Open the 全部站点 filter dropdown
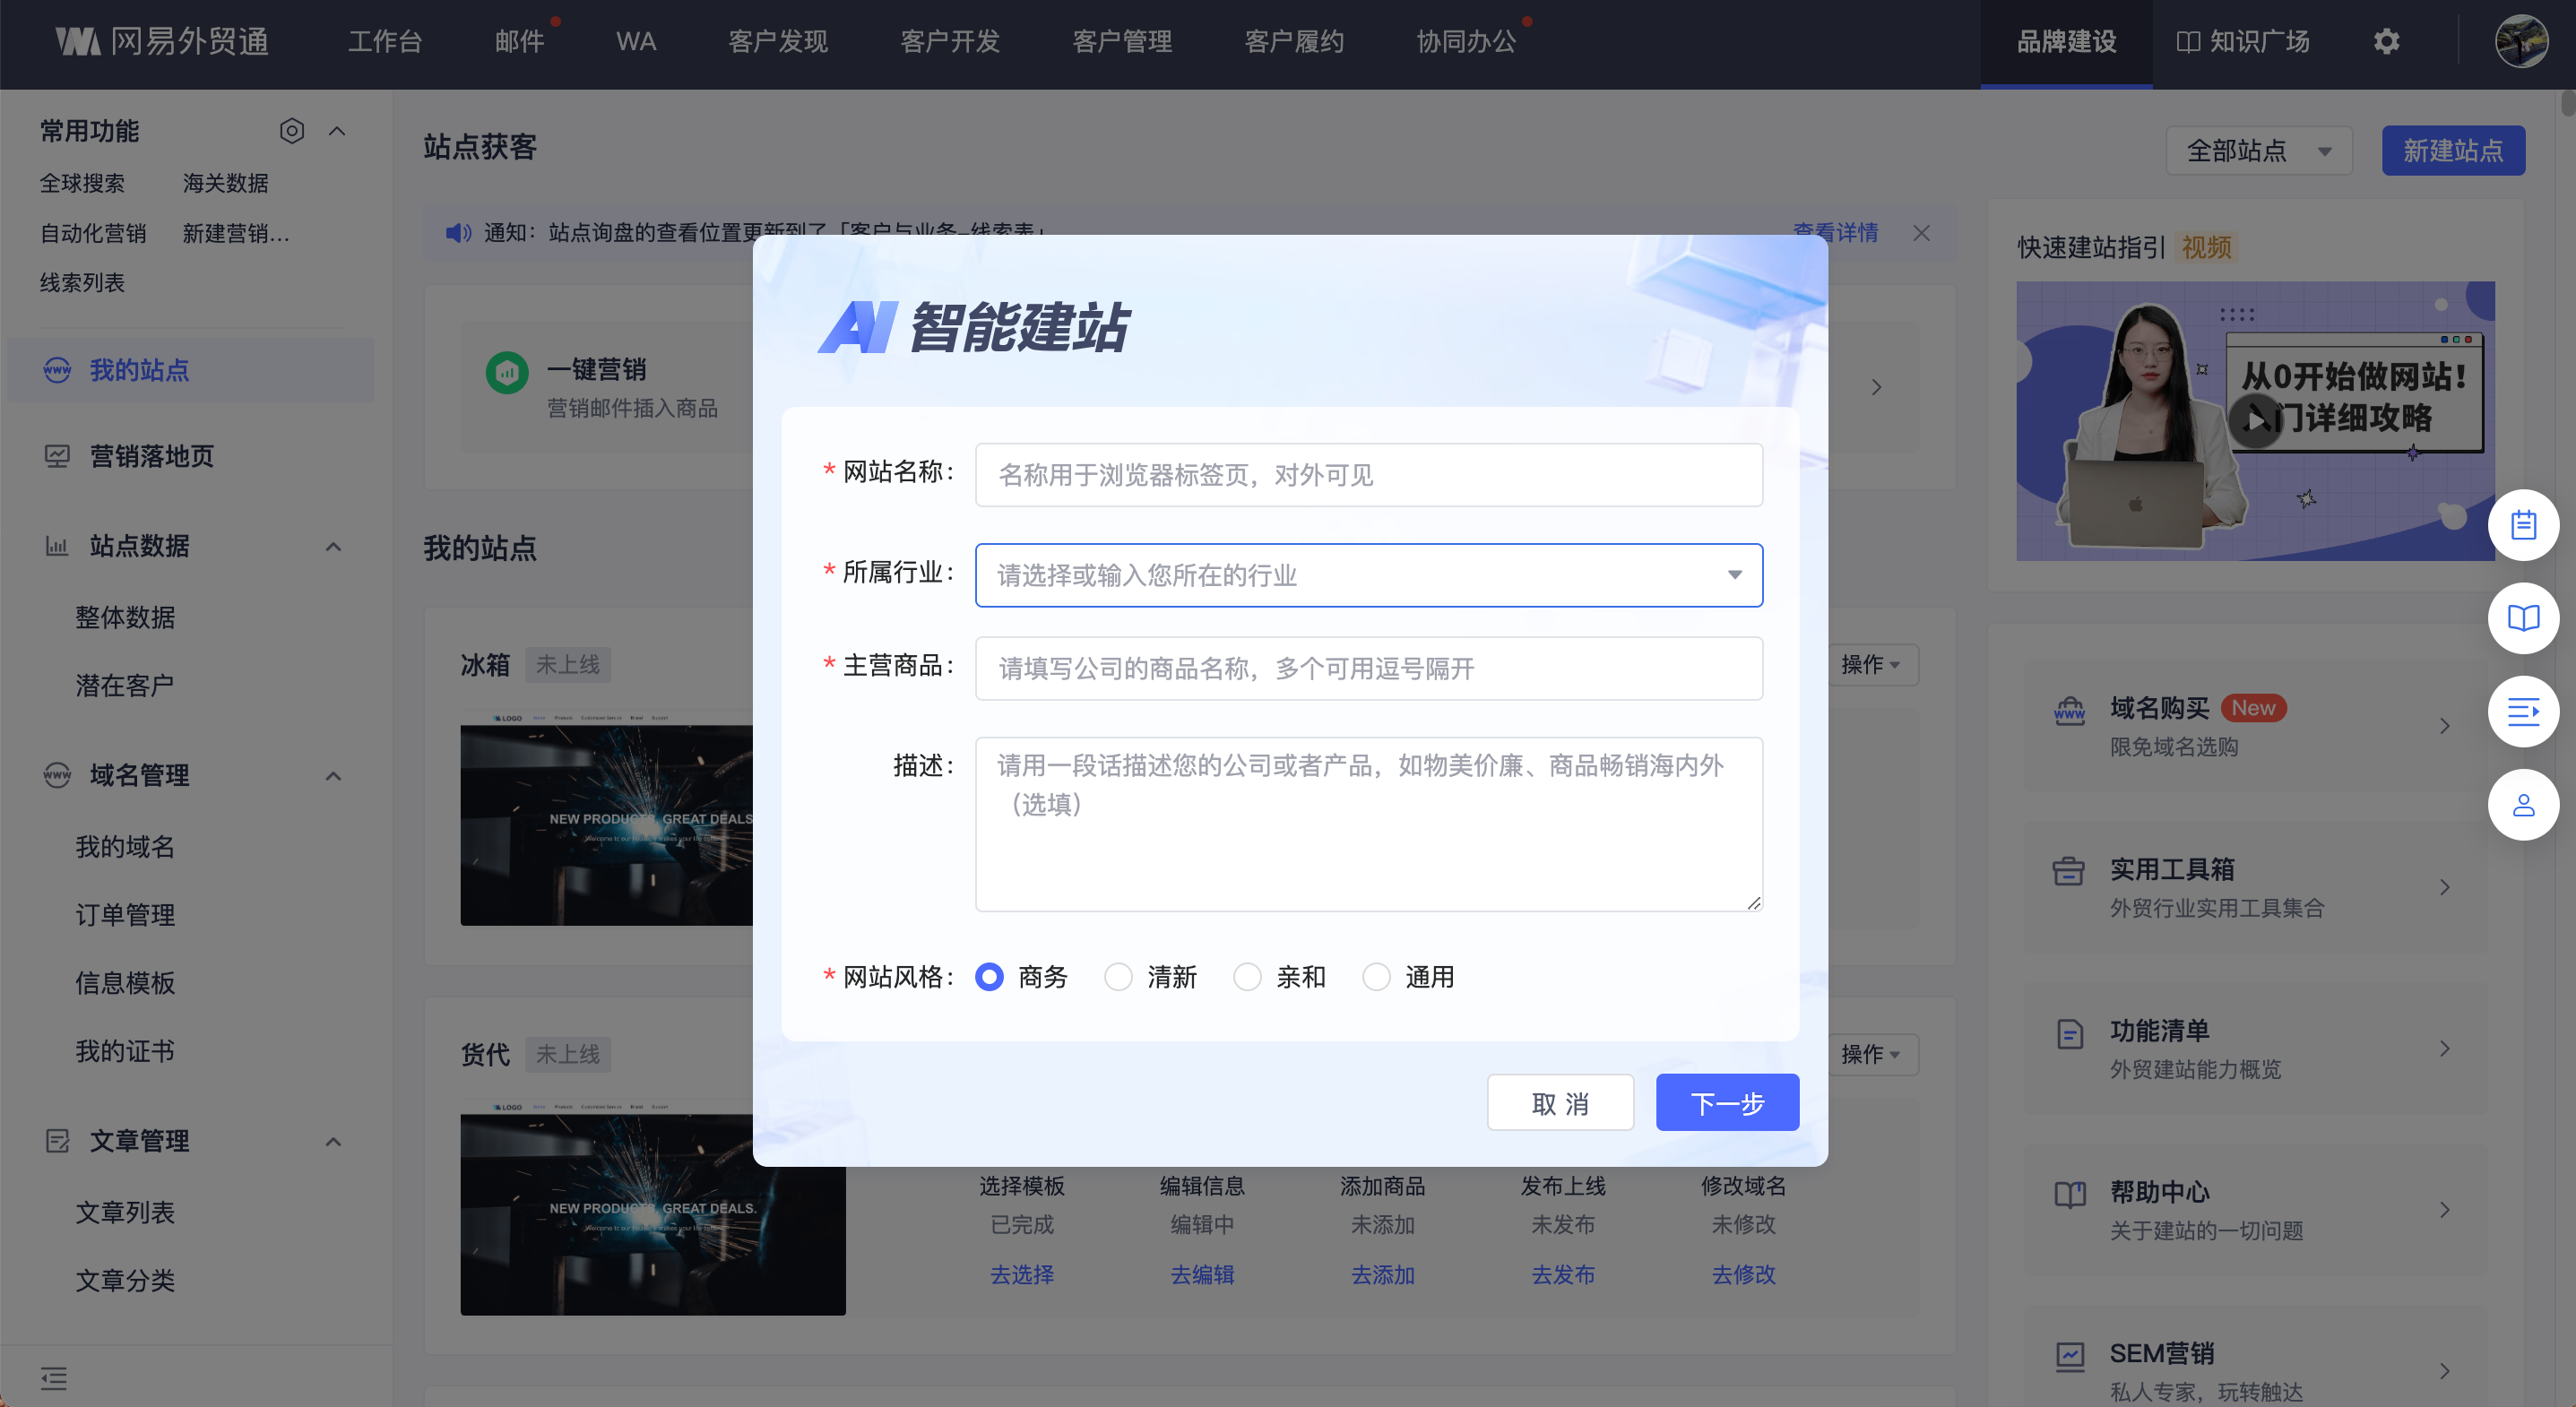 click(x=2258, y=151)
